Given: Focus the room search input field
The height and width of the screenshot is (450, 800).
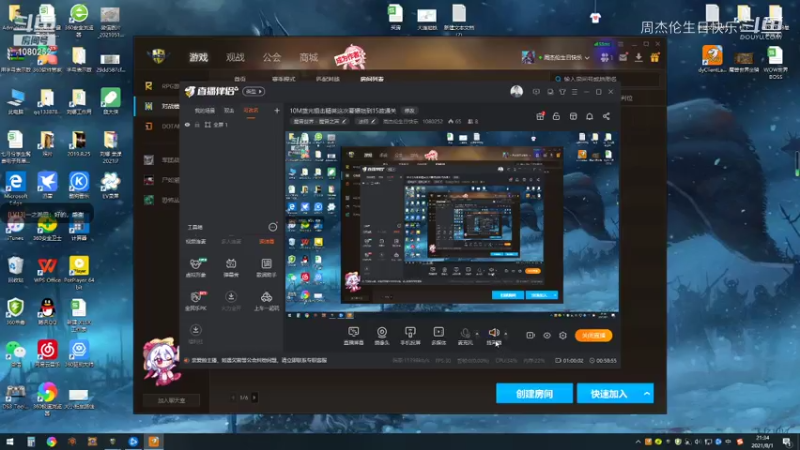Looking at the screenshot, I should click(x=606, y=79).
